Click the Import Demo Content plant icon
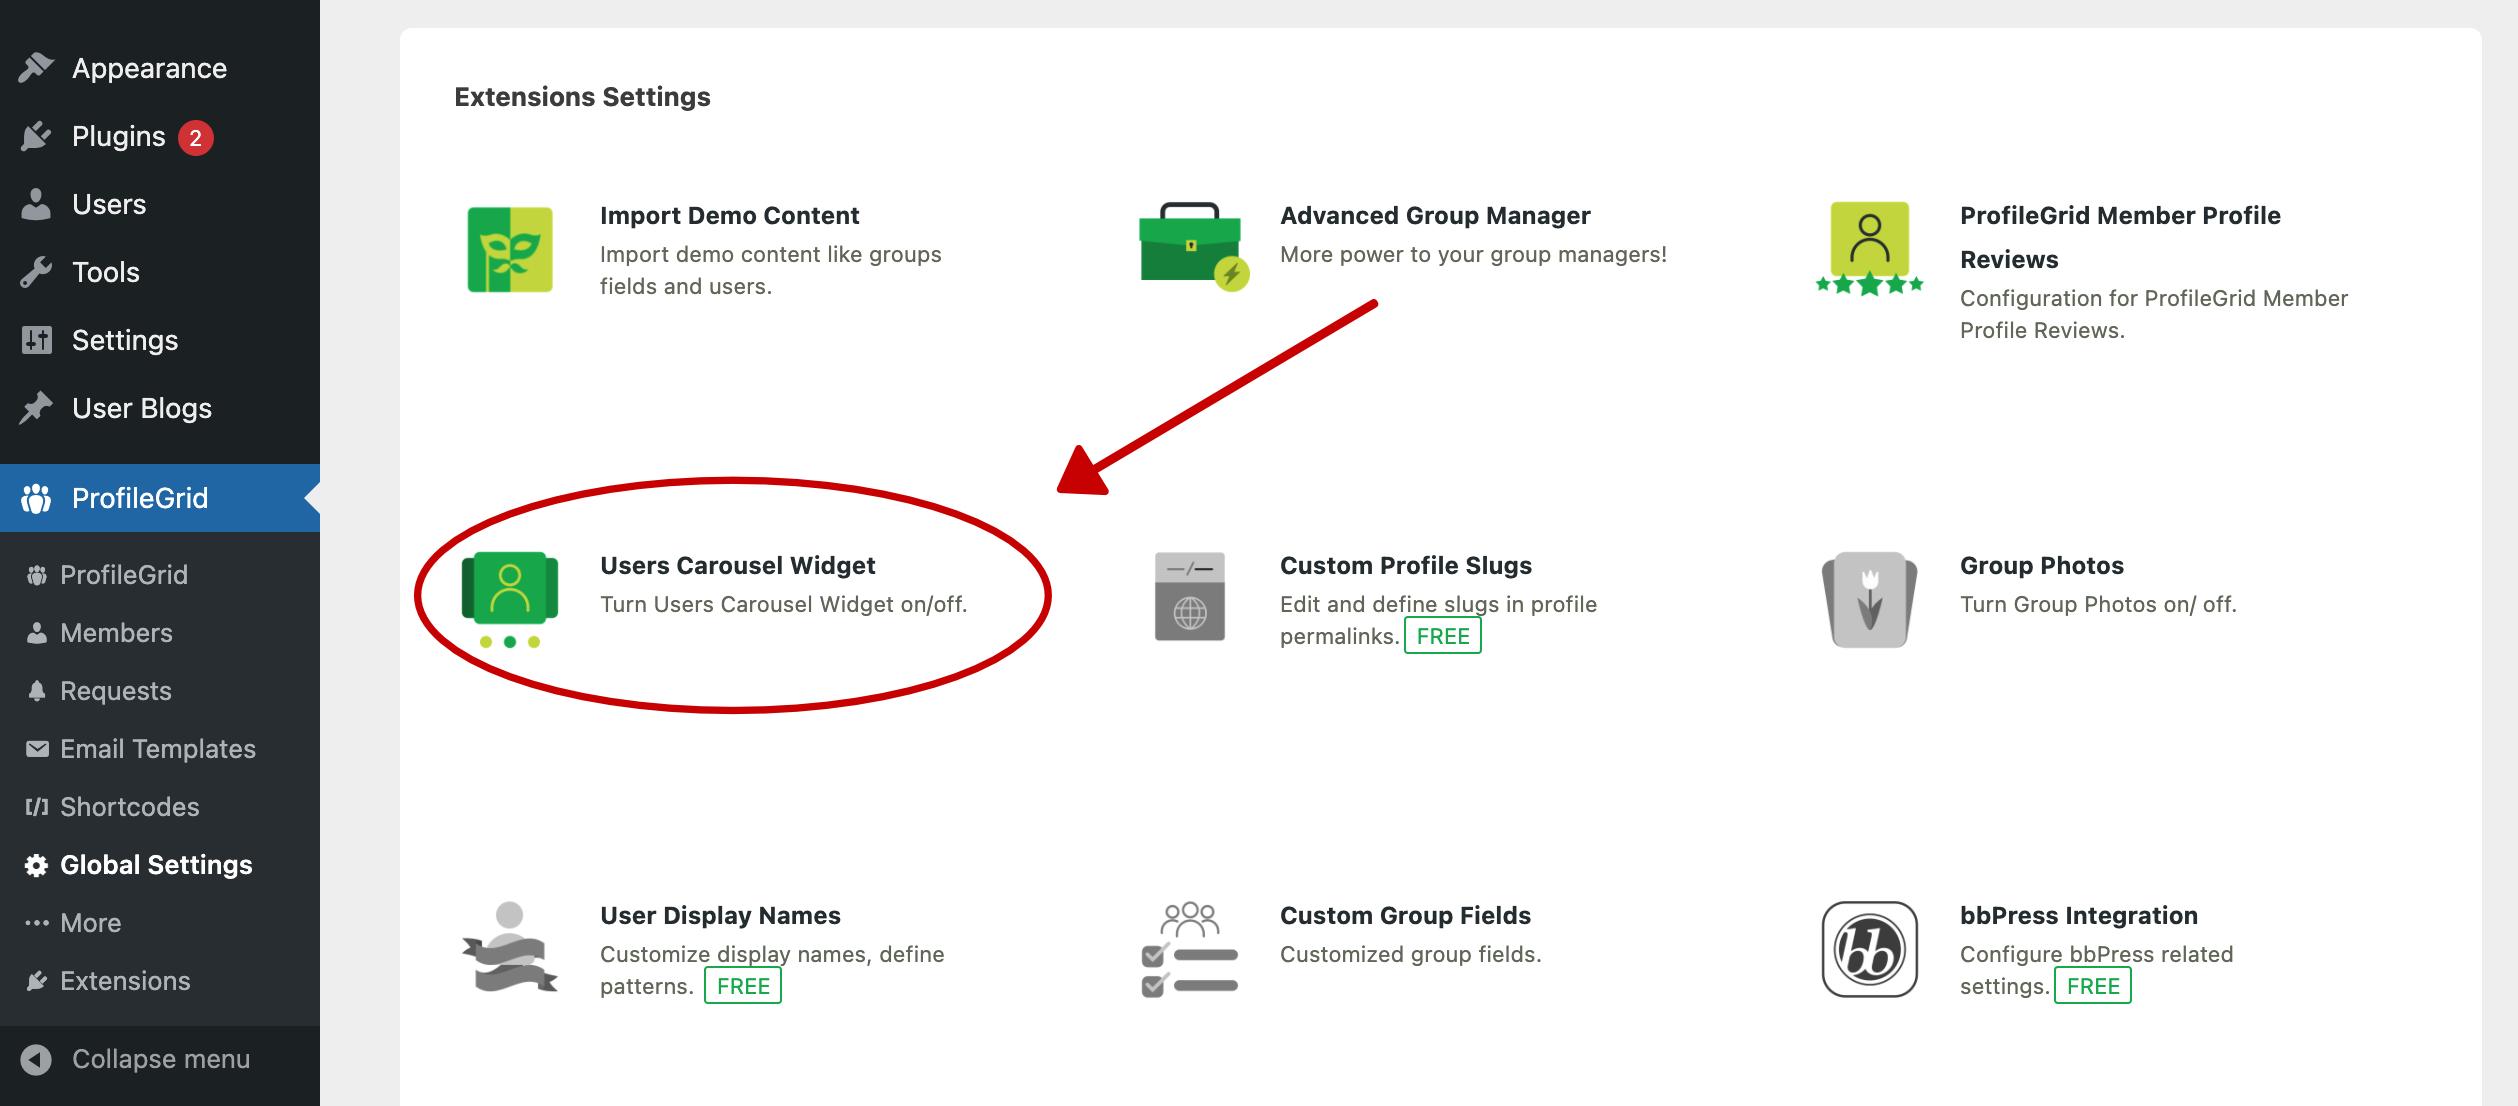 (x=510, y=250)
